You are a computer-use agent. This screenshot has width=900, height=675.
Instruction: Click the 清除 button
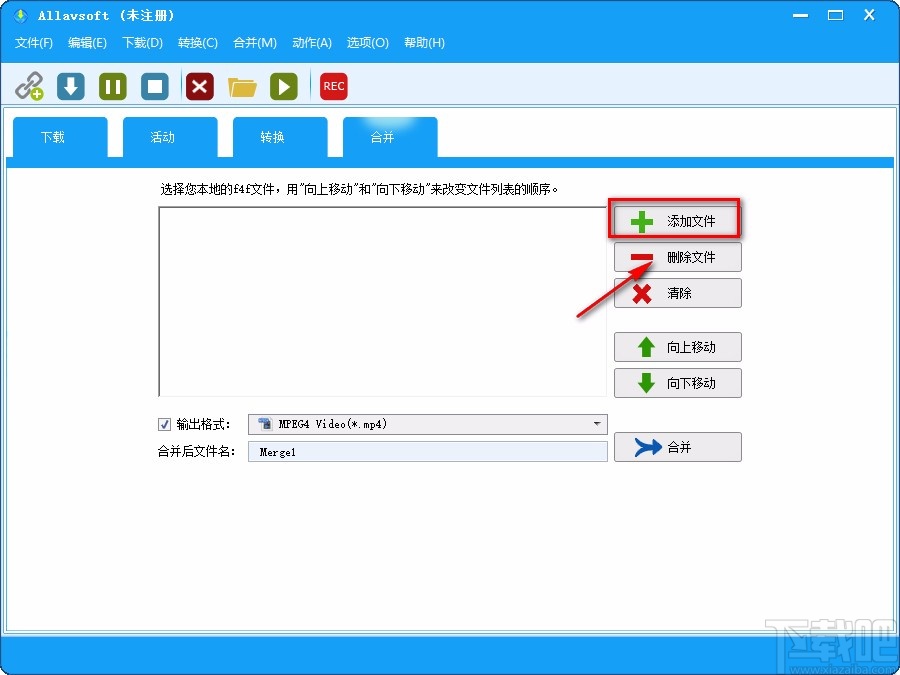point(677,293)
